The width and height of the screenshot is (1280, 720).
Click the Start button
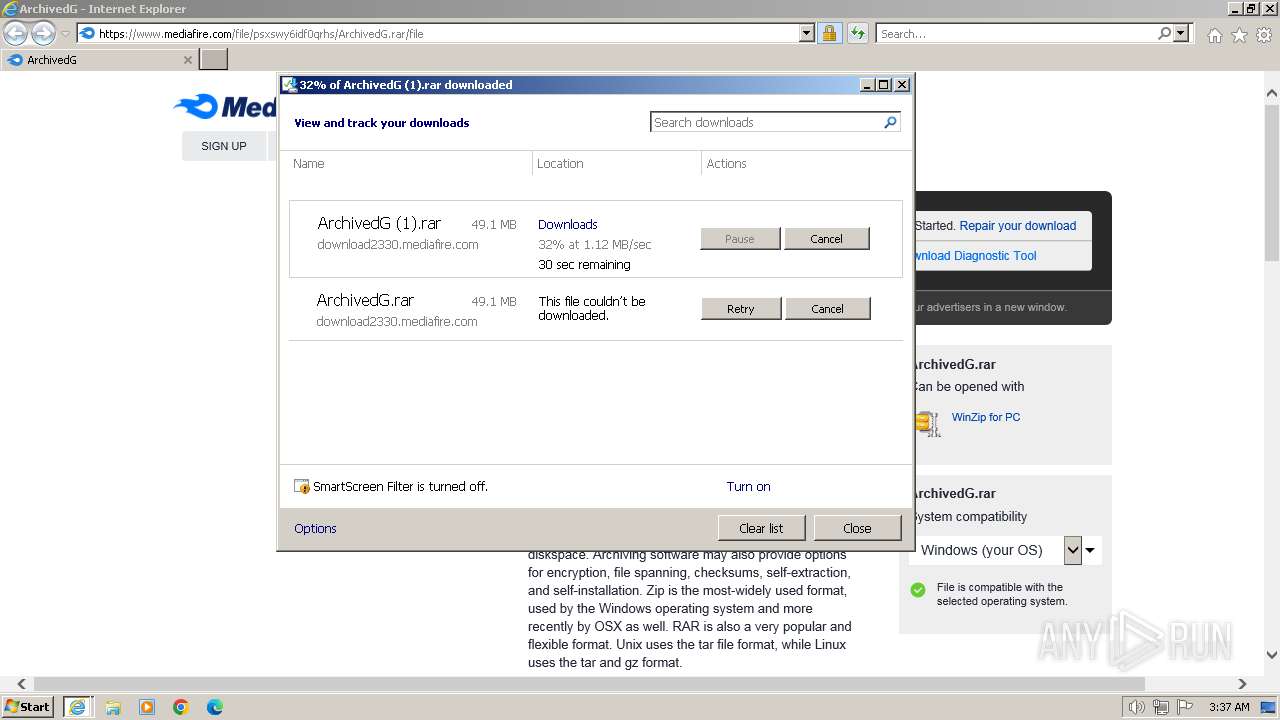tap(28, 707)
